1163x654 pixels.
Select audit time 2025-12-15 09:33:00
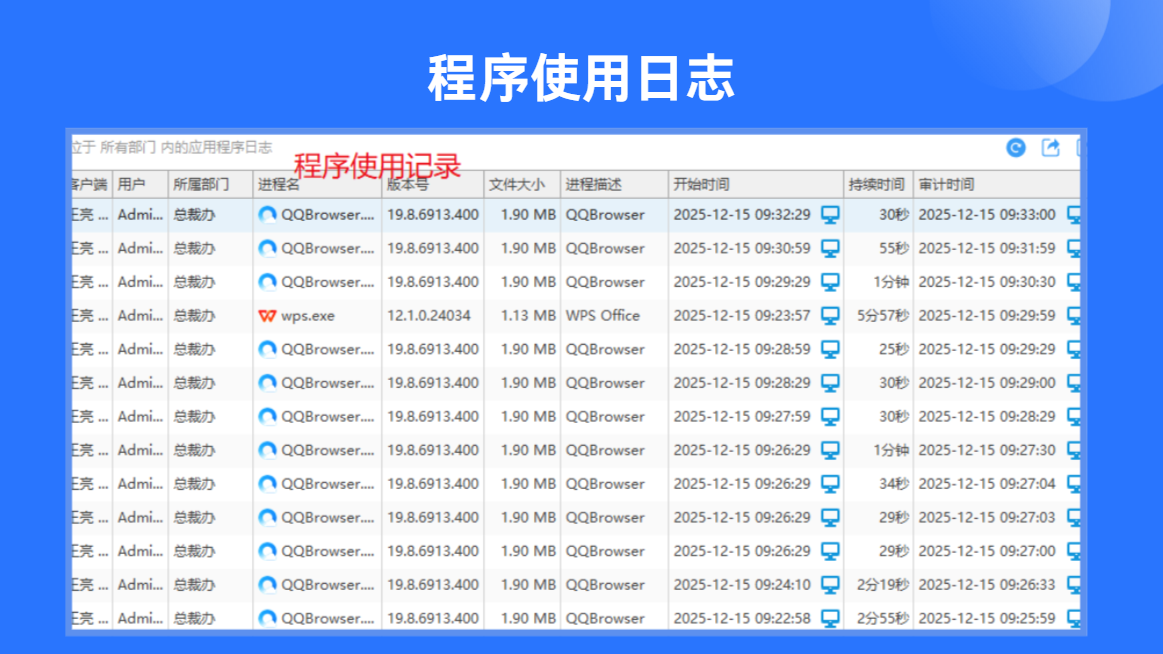click(x=986, y=215)
